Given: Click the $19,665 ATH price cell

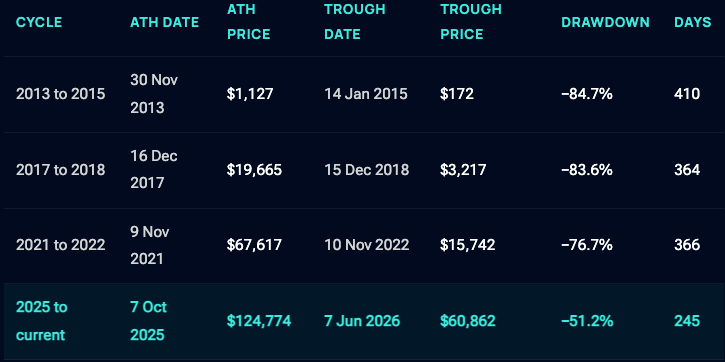Looking at the screenshot, I should (x=254, y=170).
